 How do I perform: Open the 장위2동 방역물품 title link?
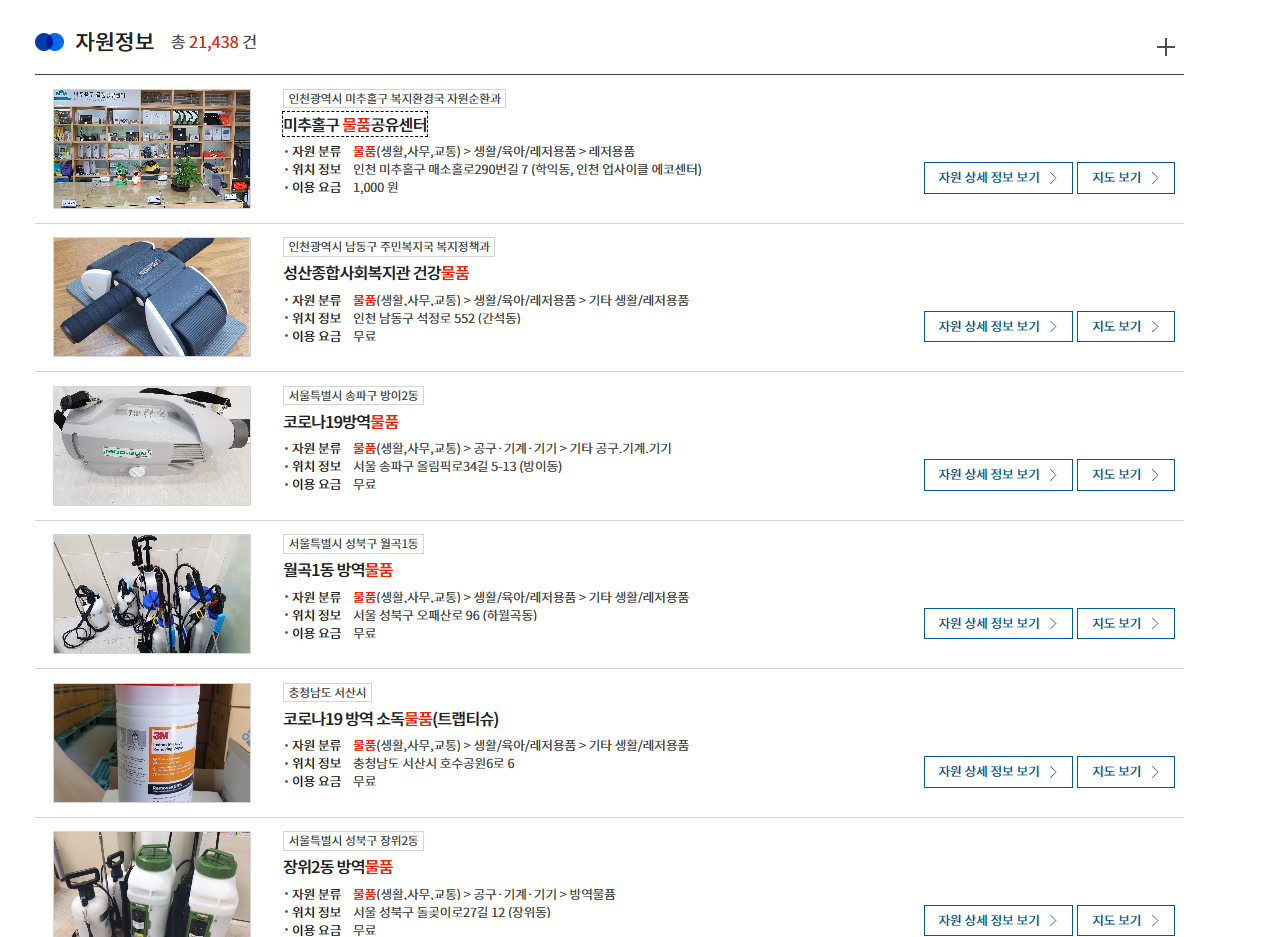(x=338, y=867)
